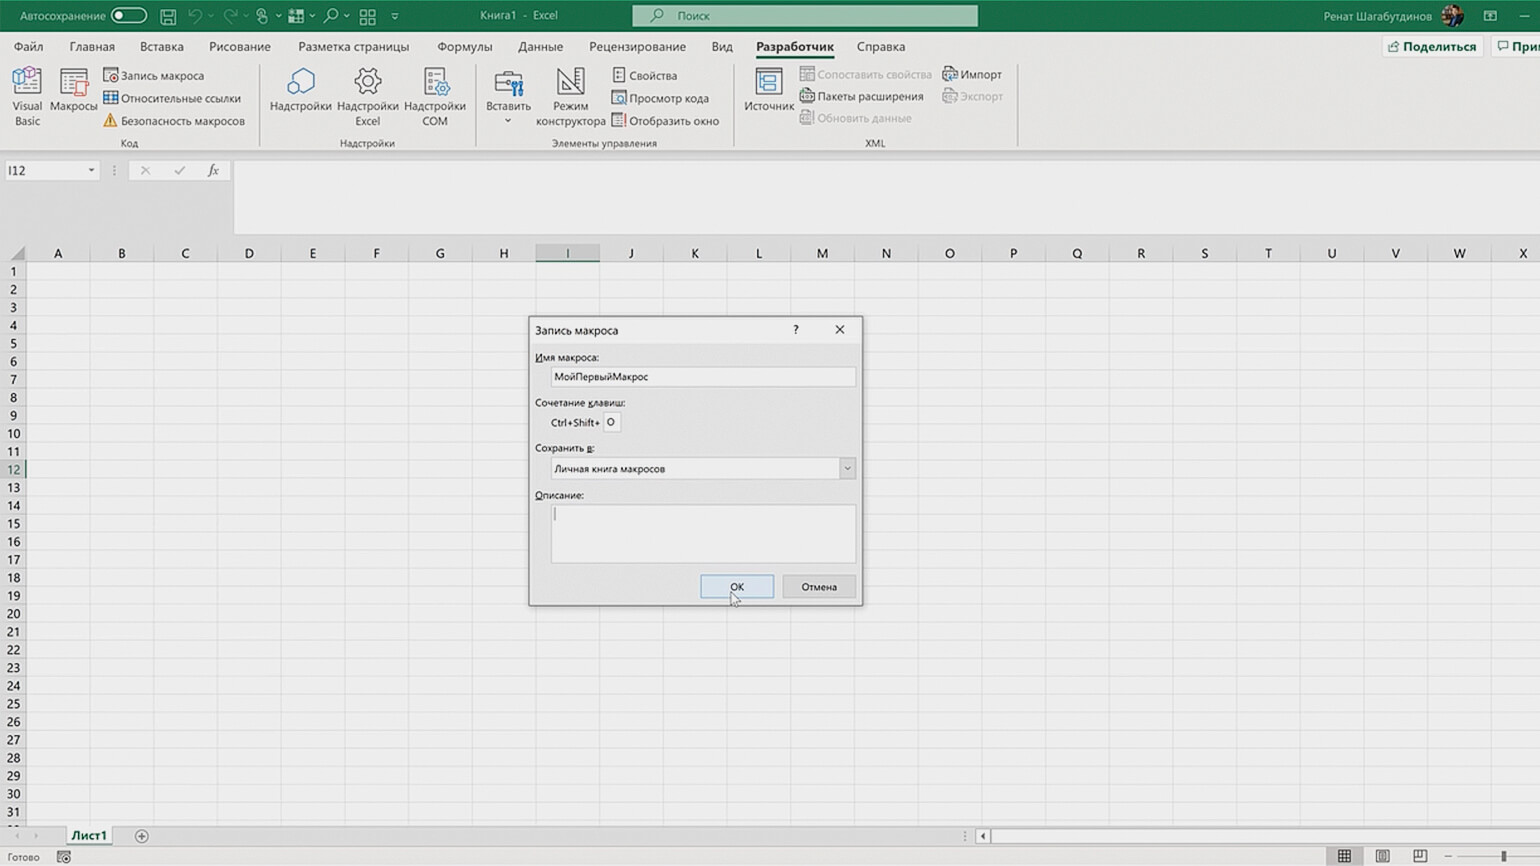Click the Save floppy disk icon
This screenshot has height=866, width=1540.
tap(168, 16)
